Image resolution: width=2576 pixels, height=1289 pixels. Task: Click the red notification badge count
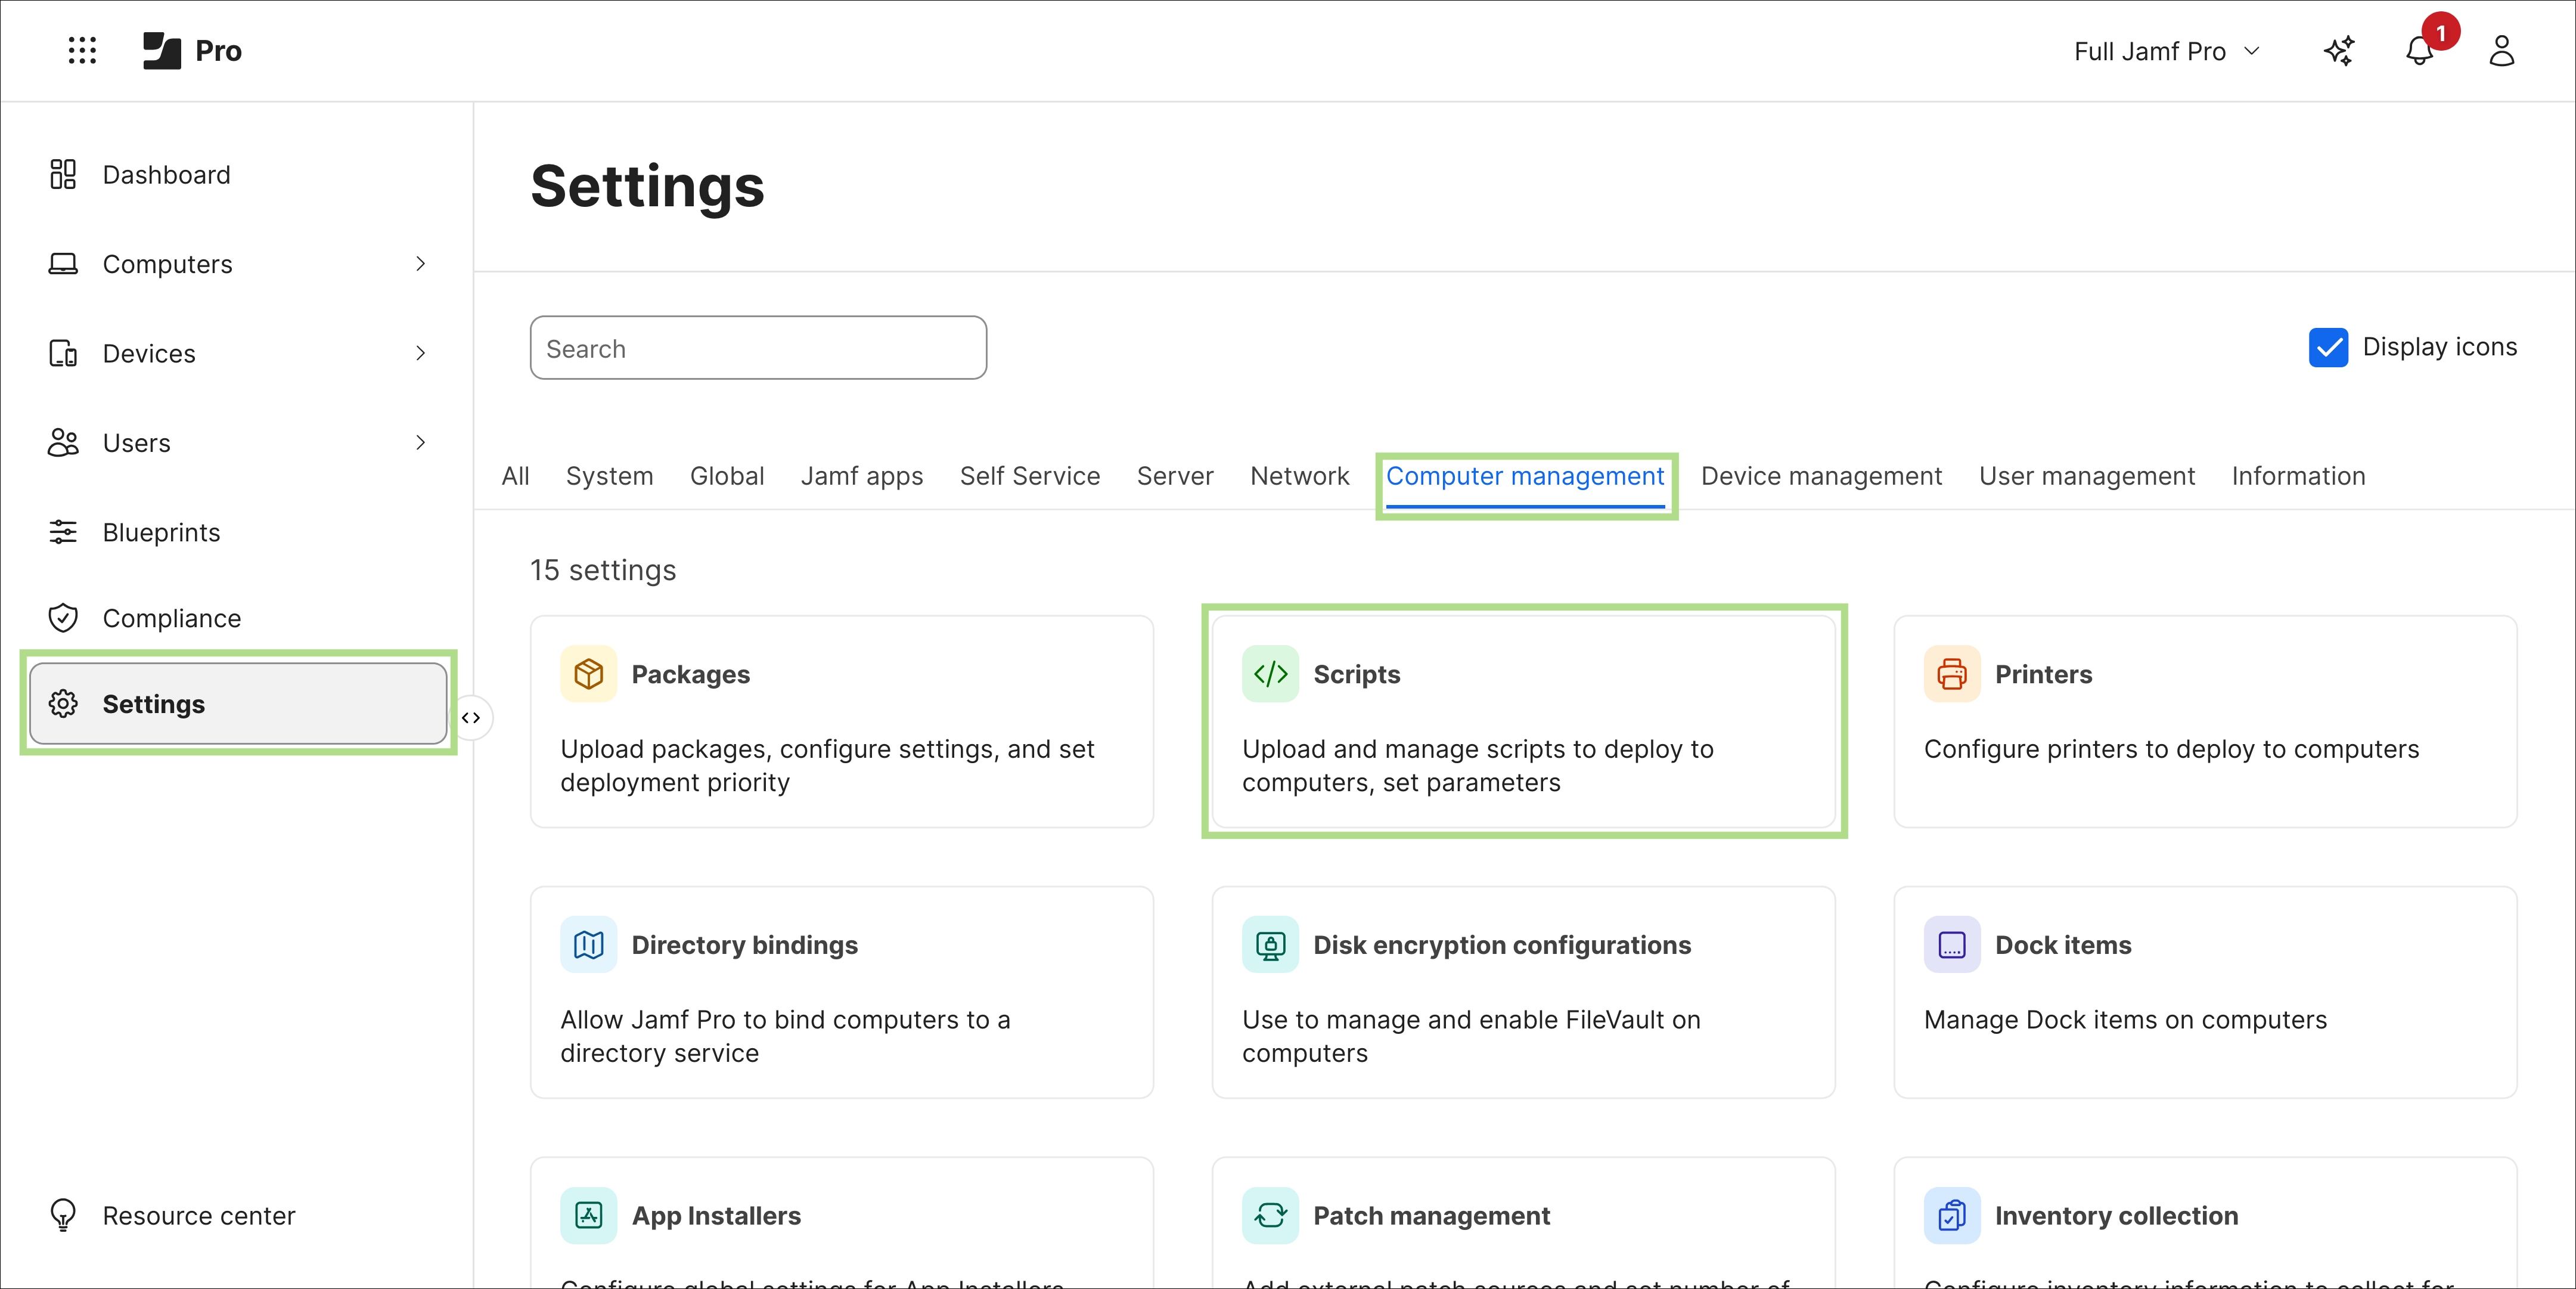pyautogui.click(x=2441, y=32)
